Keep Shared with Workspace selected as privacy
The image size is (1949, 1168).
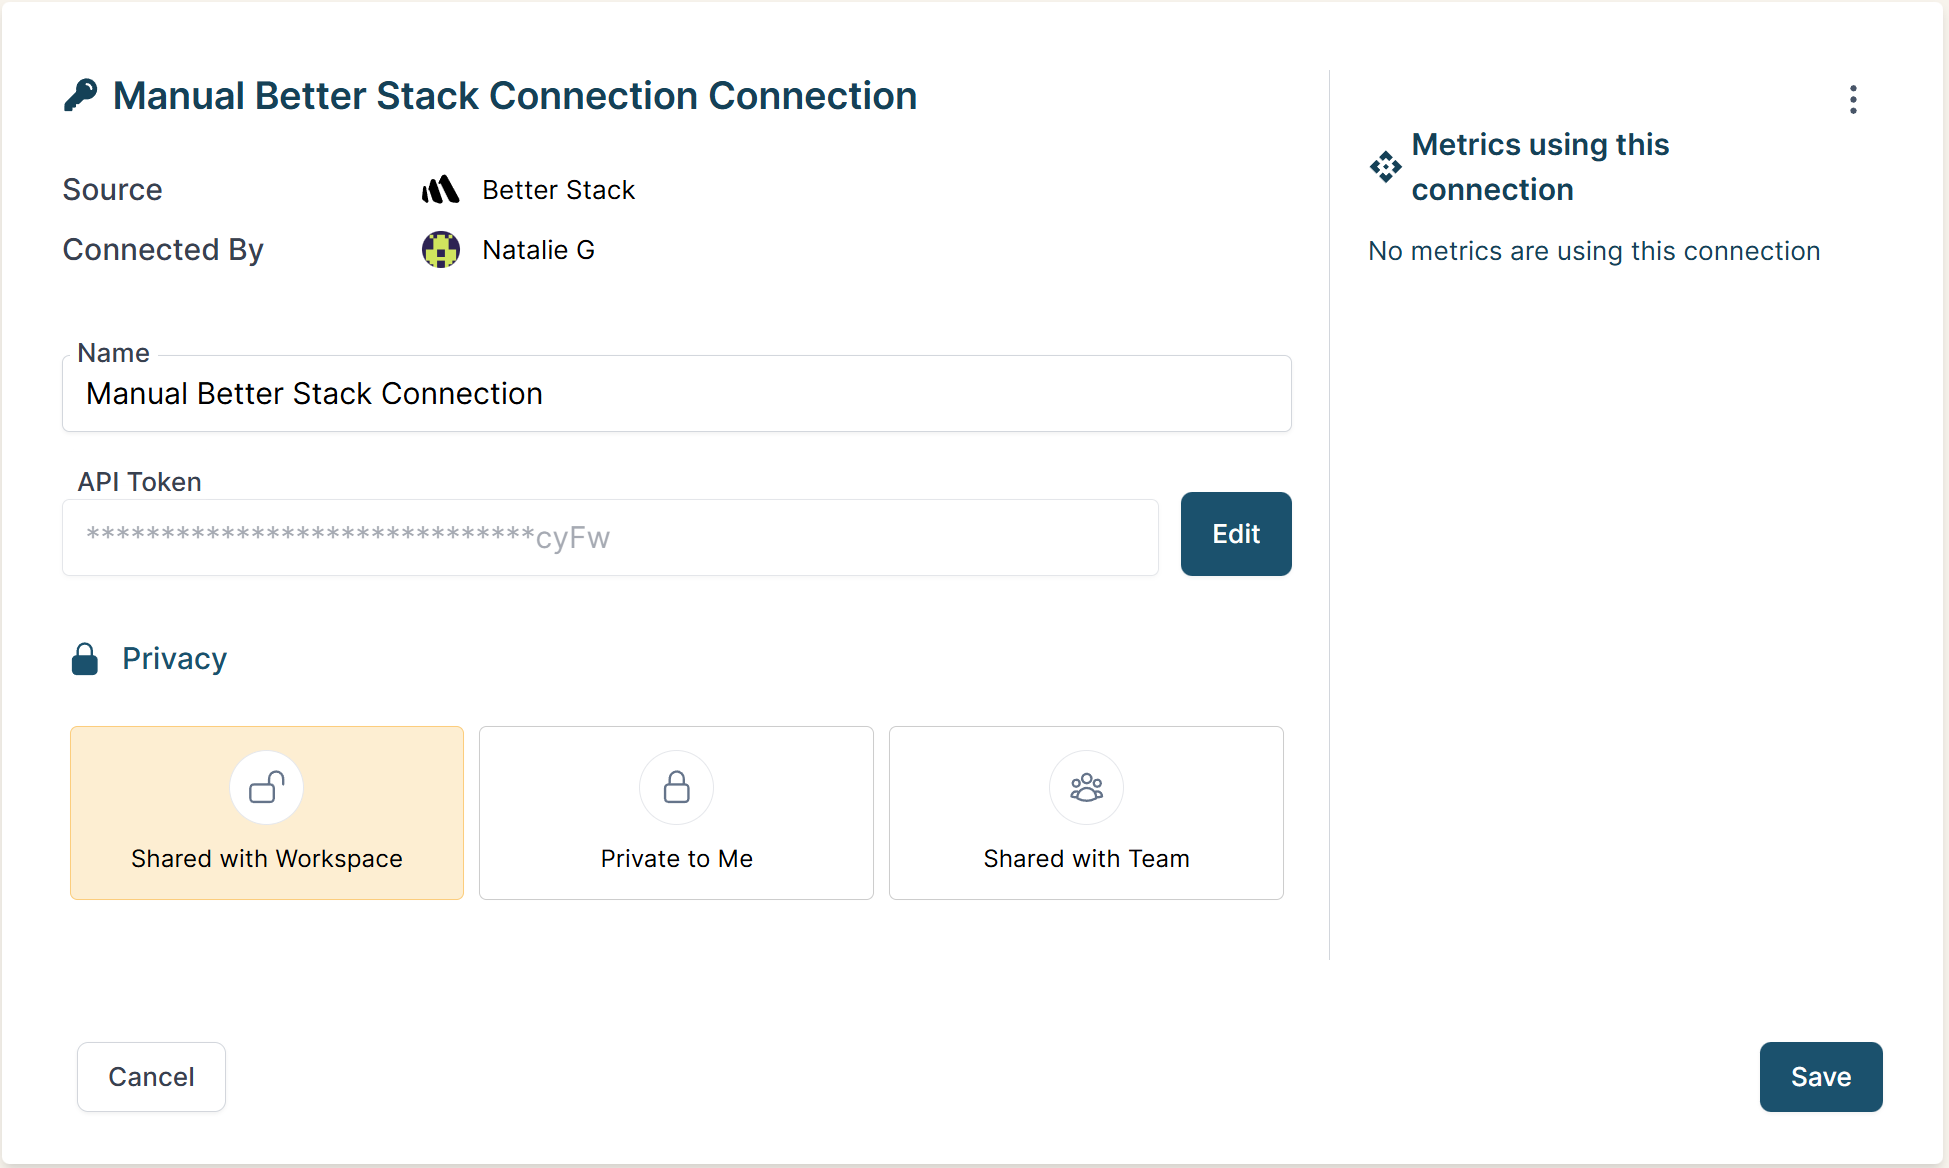(266, 813)
